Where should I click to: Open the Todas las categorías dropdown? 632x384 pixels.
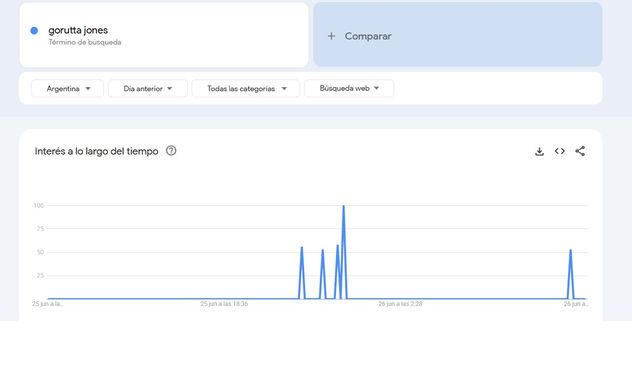tap(246, 89)
